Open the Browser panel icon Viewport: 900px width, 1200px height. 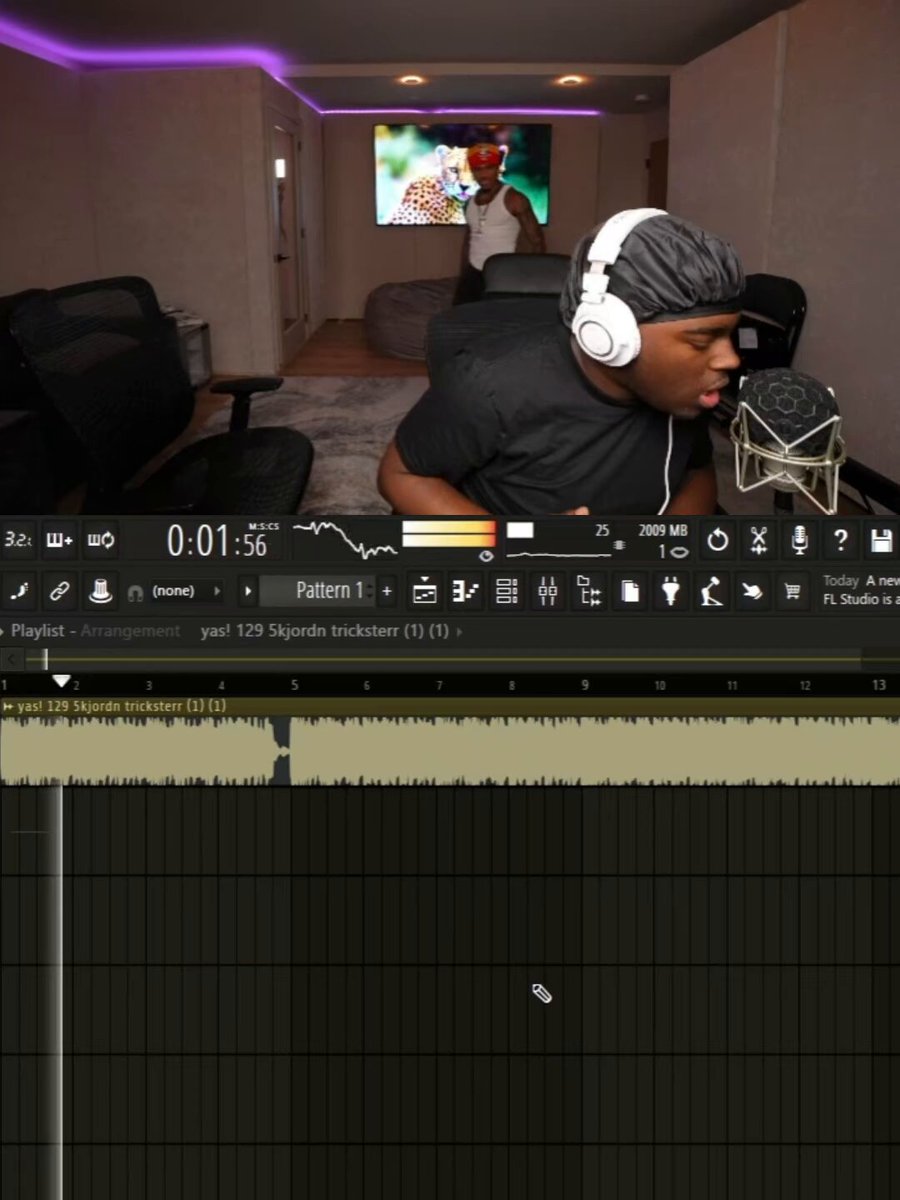(588, 591)
